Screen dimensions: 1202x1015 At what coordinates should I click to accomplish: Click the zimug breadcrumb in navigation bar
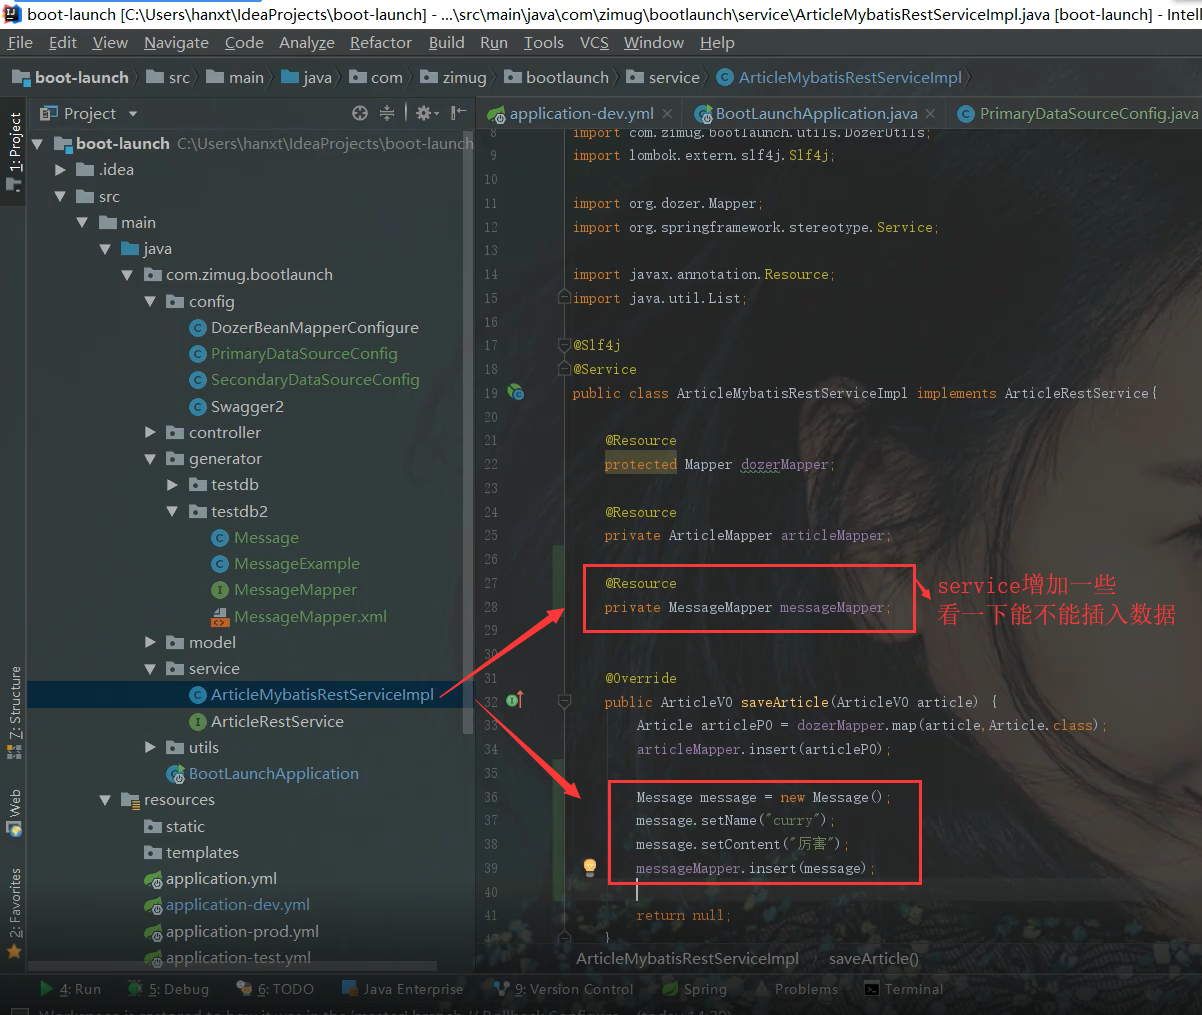pos(454,77)
